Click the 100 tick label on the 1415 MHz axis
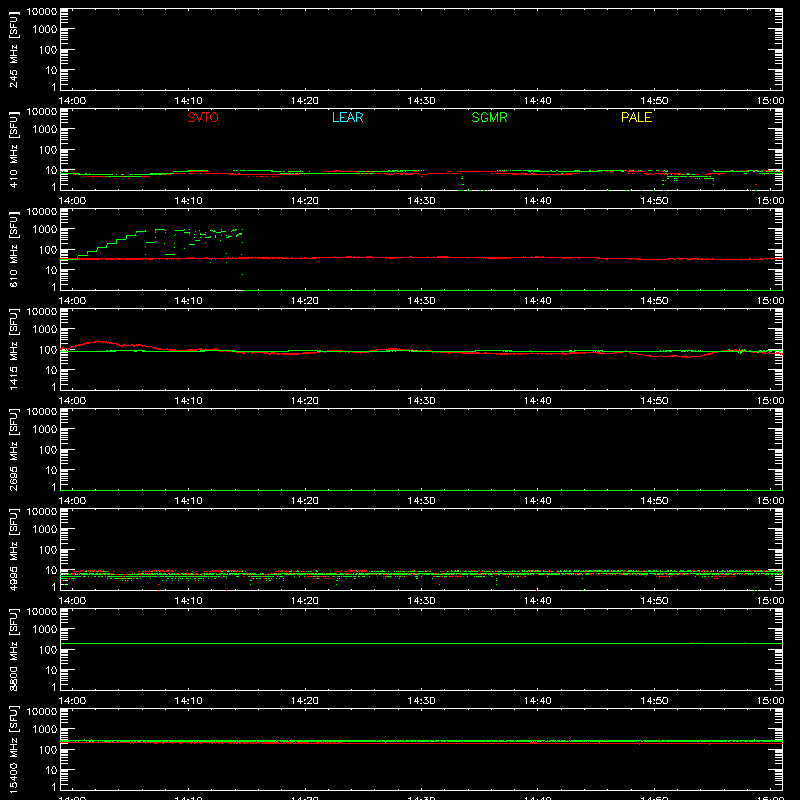Screen dimensions: 800x800 coord(48,350)
